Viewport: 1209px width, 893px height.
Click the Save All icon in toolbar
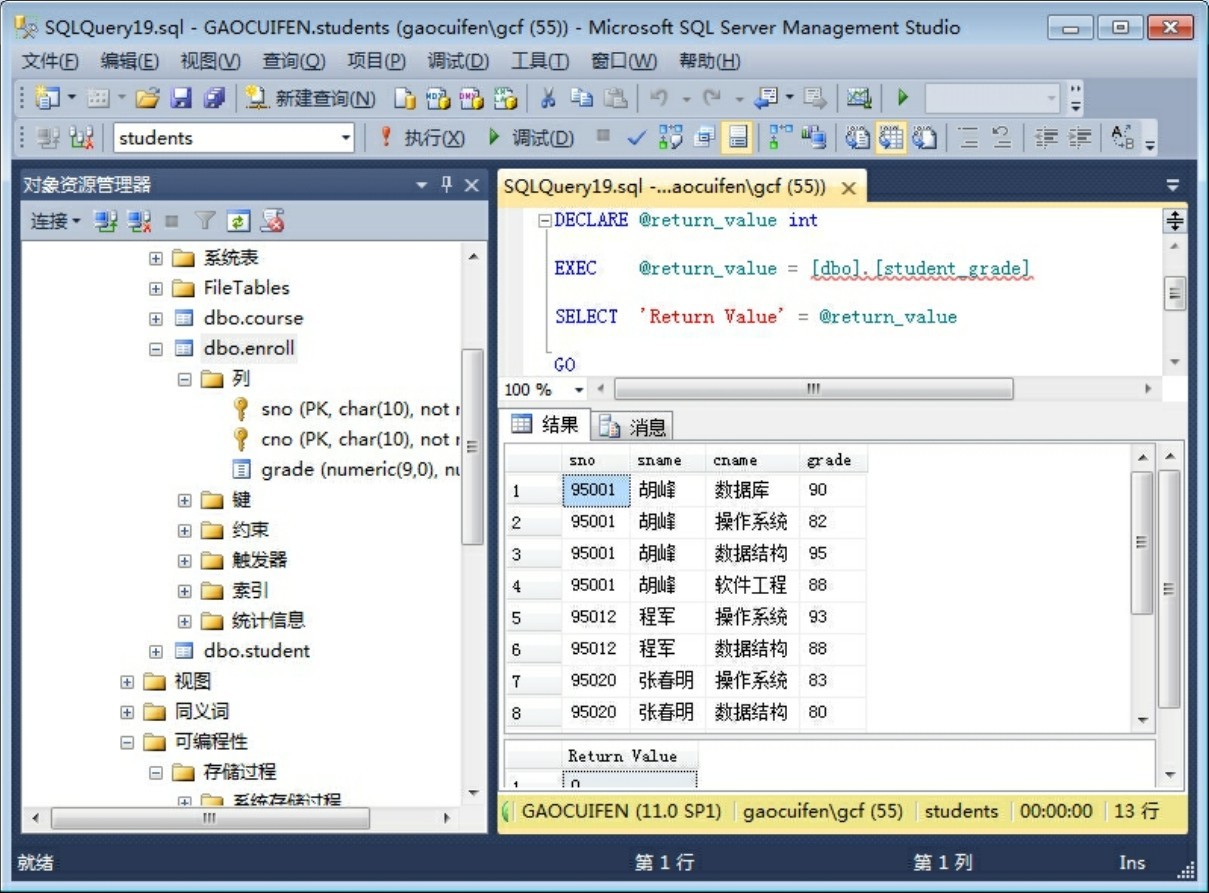[214, 98]
